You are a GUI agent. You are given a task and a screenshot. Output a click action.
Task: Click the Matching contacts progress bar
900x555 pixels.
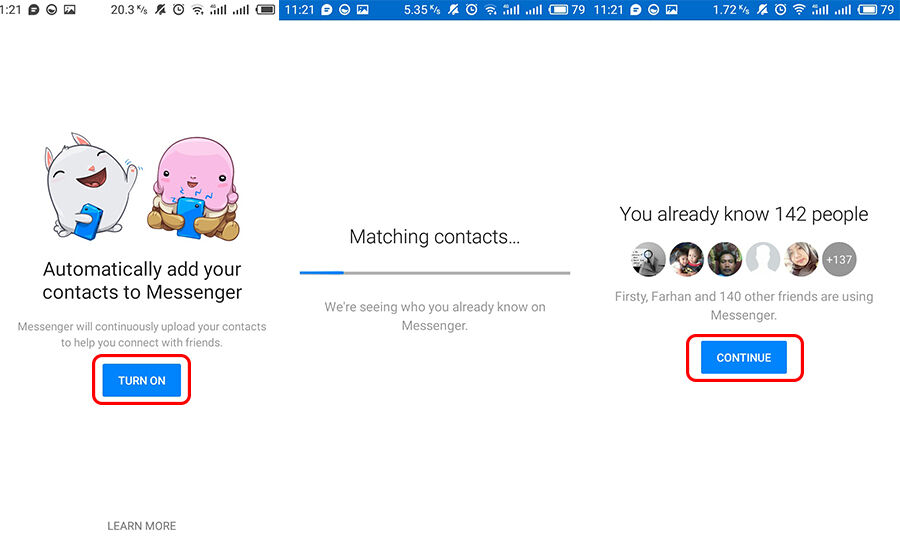[x=435, y=273]
